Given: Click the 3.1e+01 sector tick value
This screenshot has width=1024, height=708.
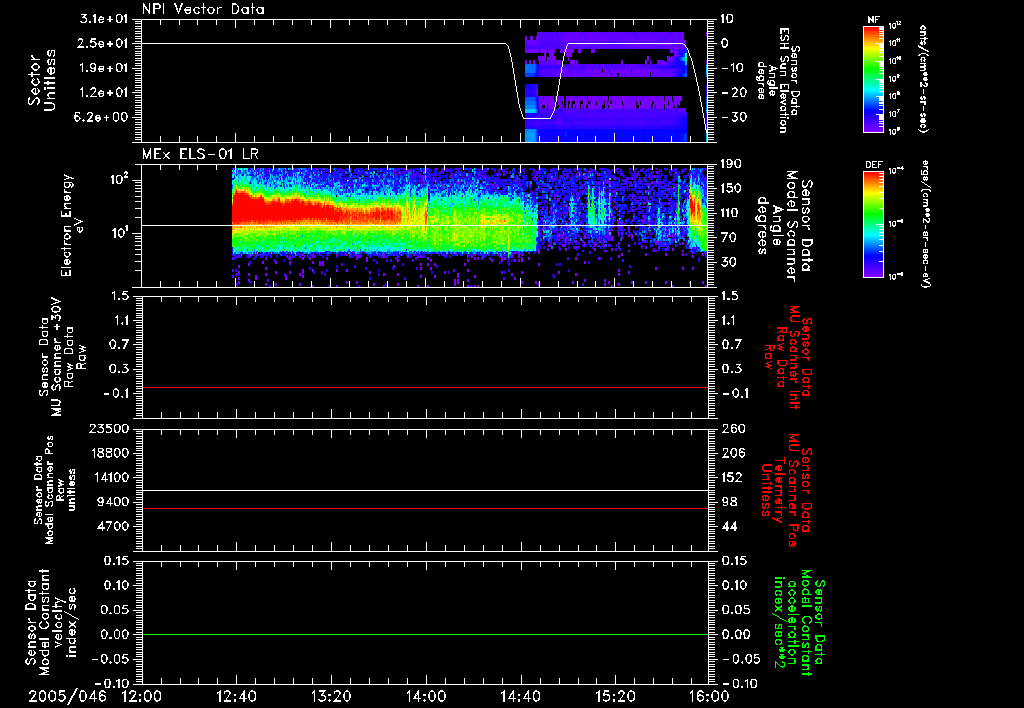Looking at the screenshot, I should pyautogui.click(x=104, y=18).
